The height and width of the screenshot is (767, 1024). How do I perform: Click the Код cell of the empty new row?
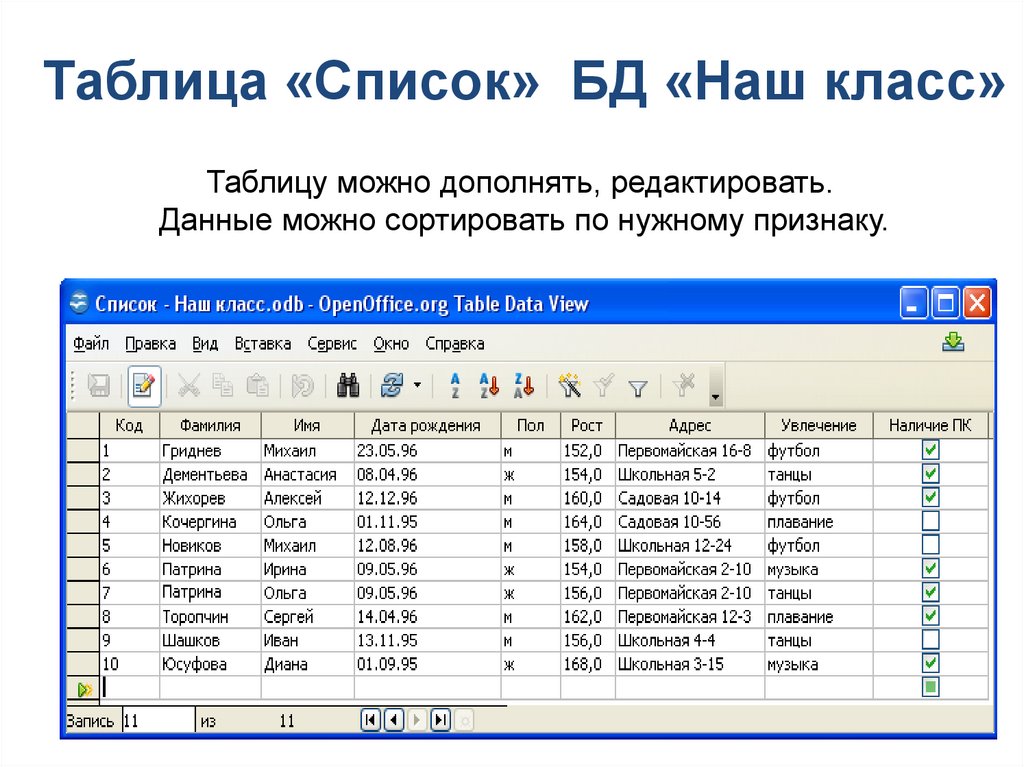point(129,688)
